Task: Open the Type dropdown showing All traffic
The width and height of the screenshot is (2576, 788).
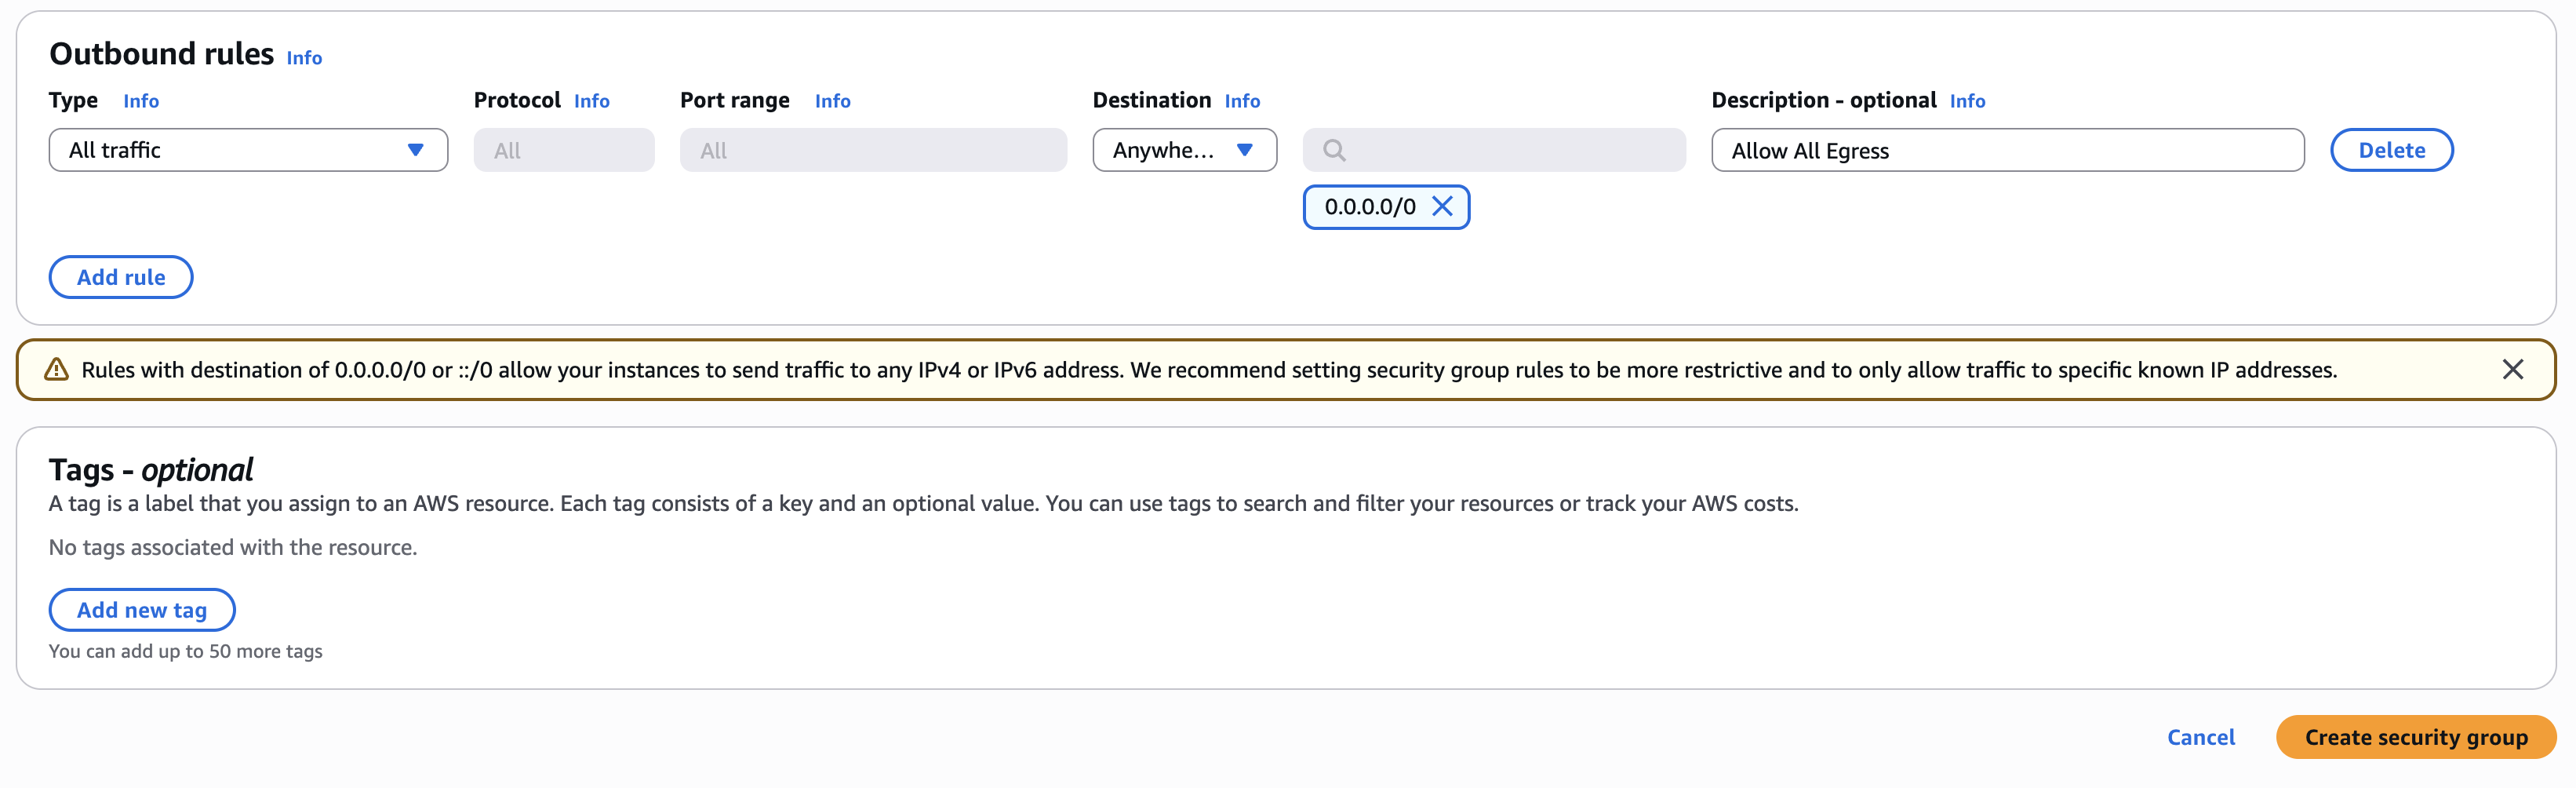Action: [248, 150]
